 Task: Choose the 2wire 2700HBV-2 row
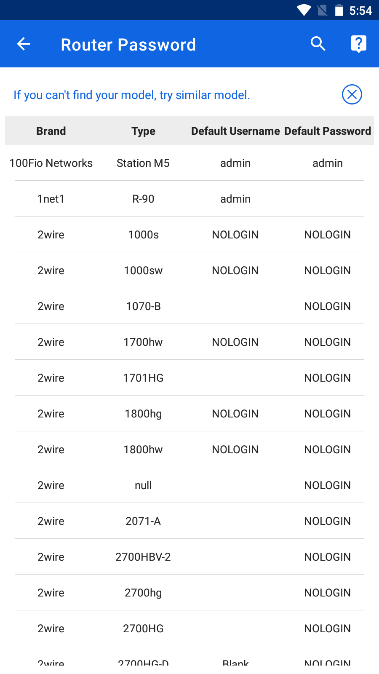point(190,557)
